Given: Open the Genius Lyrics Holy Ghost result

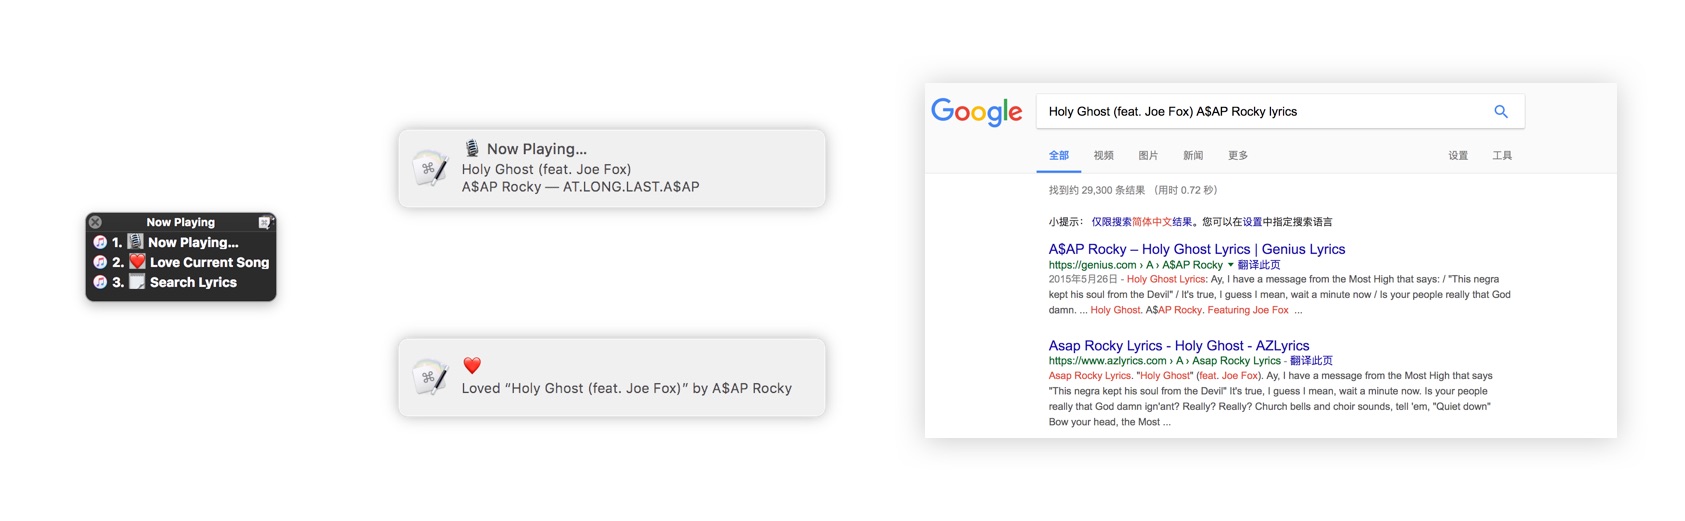Looking at the screenshot, I should [1196, 249].
